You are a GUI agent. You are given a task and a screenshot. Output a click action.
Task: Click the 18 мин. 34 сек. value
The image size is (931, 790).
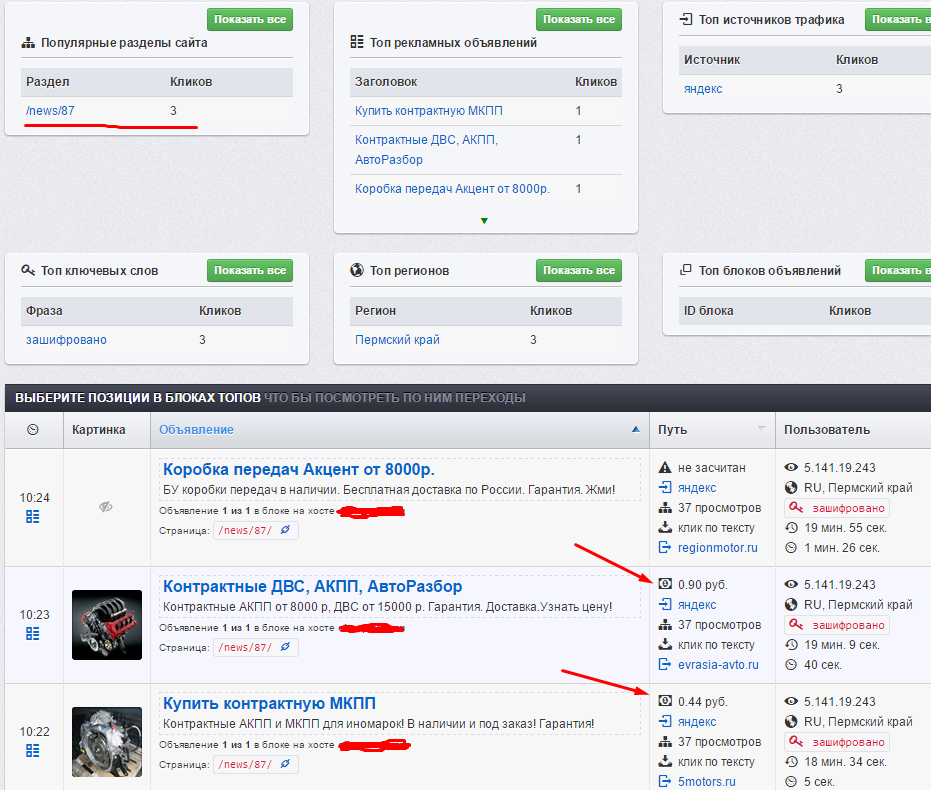pos(846,762)
